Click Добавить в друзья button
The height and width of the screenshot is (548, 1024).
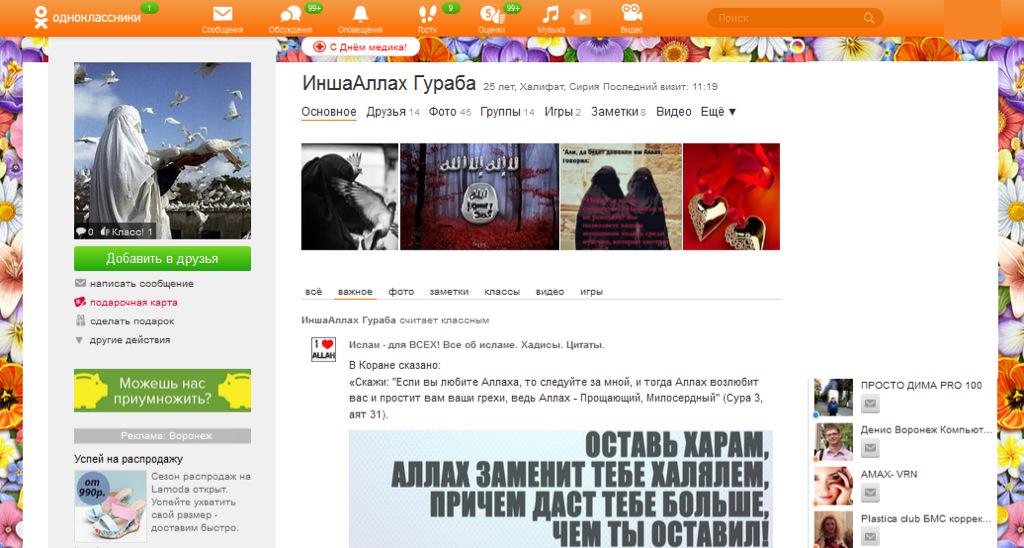[x=162, y=259]
